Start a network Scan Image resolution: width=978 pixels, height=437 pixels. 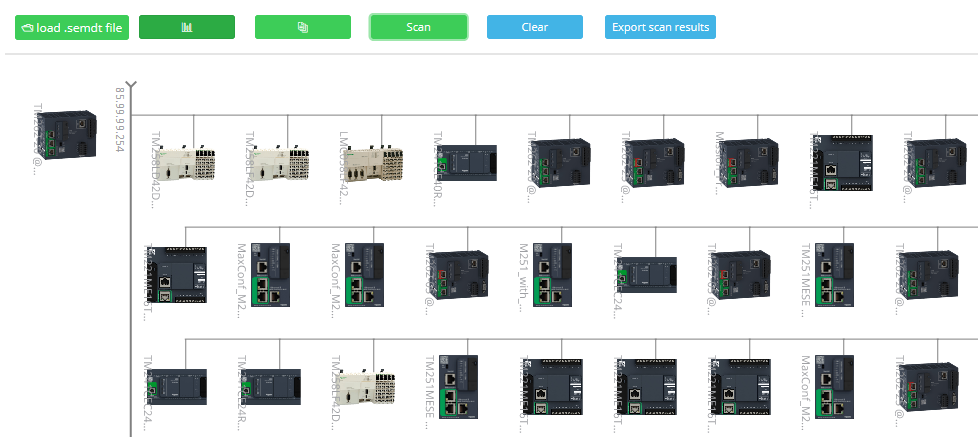pyautogui.click(x=419, y=27)
